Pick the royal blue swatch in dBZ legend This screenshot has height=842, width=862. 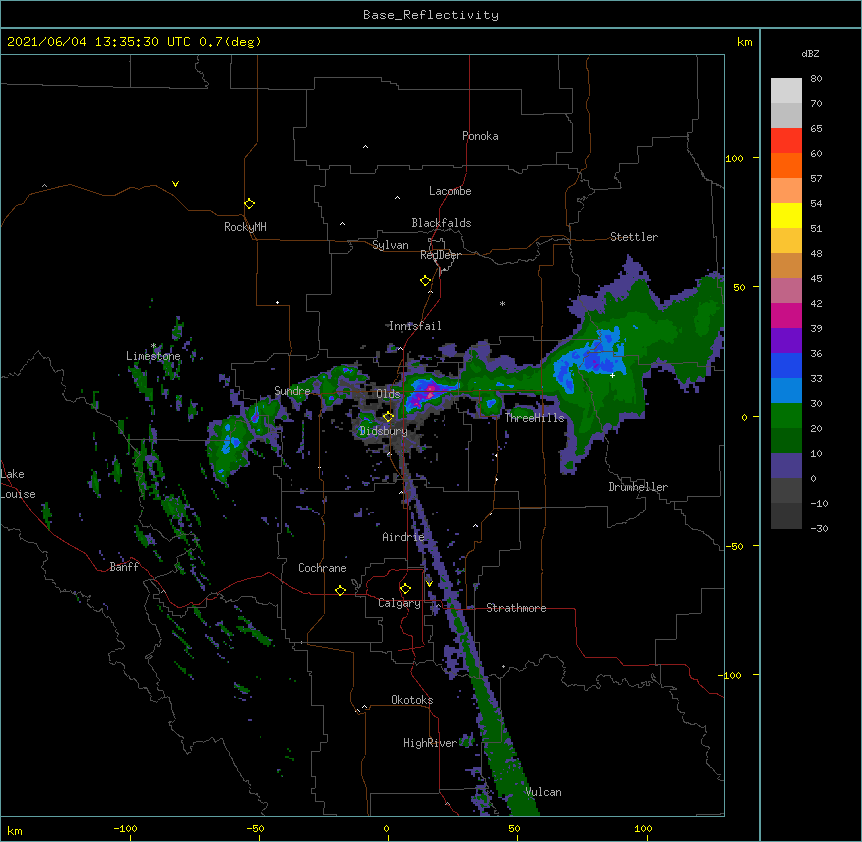tap(786, 365)
